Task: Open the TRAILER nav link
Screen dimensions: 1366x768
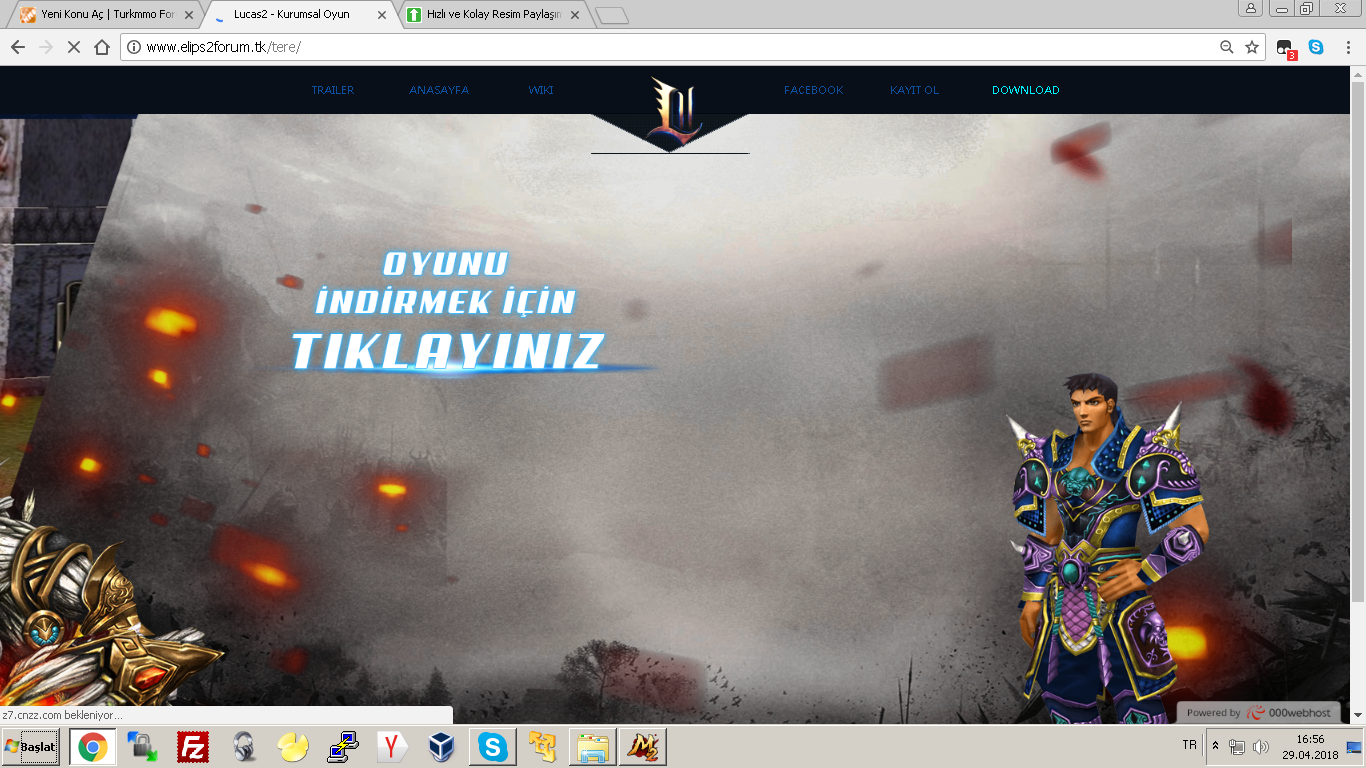Action: coord(333,90)
